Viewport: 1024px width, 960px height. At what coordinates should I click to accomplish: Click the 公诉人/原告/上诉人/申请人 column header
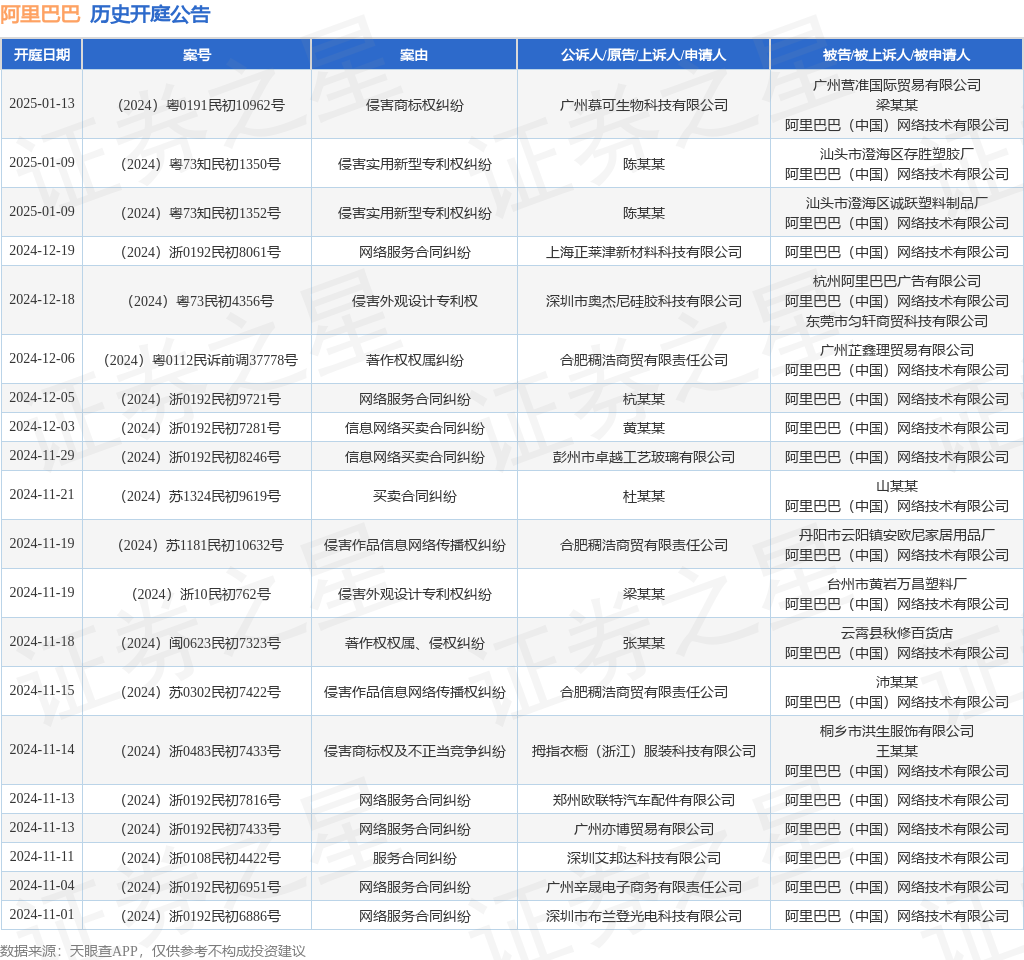[643, 55]
